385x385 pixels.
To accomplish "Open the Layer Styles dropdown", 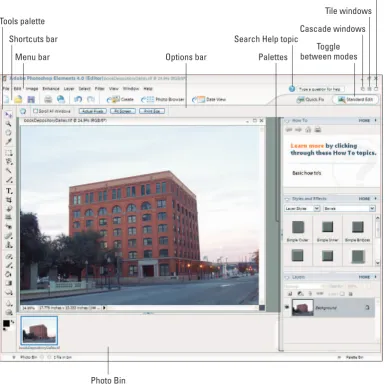I will [x=303, y=208].
